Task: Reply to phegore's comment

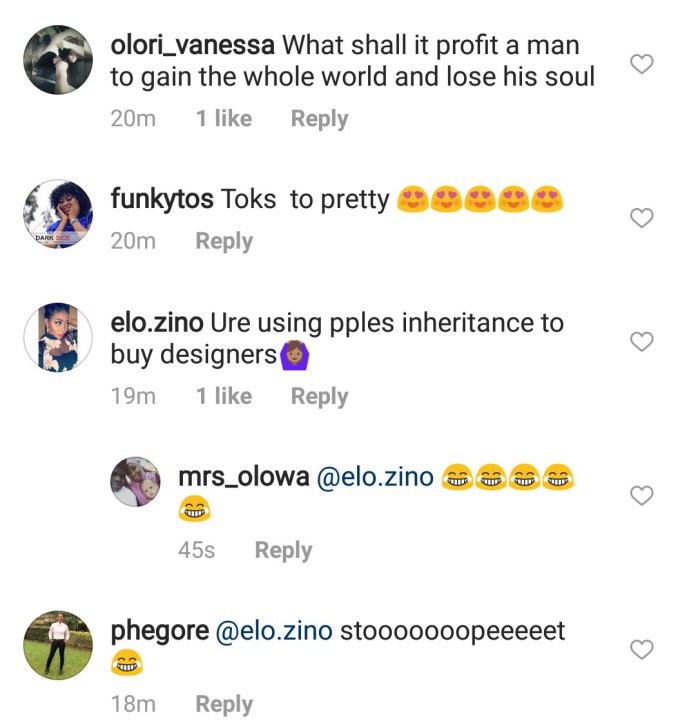Action: click(x=224, y=704)
